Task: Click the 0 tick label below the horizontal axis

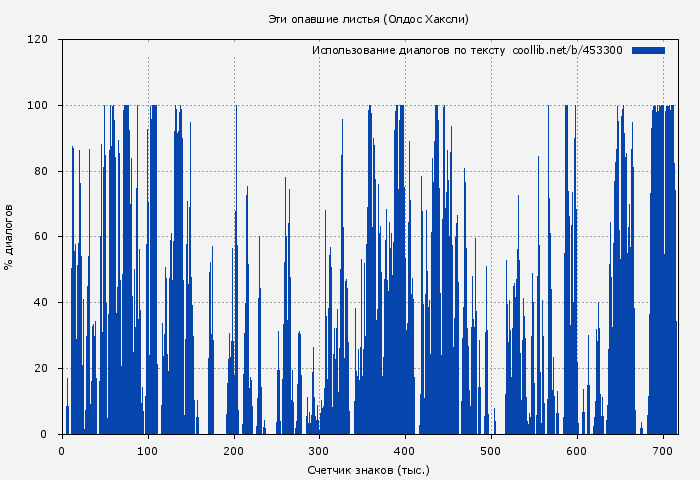Action: (62, 451)
